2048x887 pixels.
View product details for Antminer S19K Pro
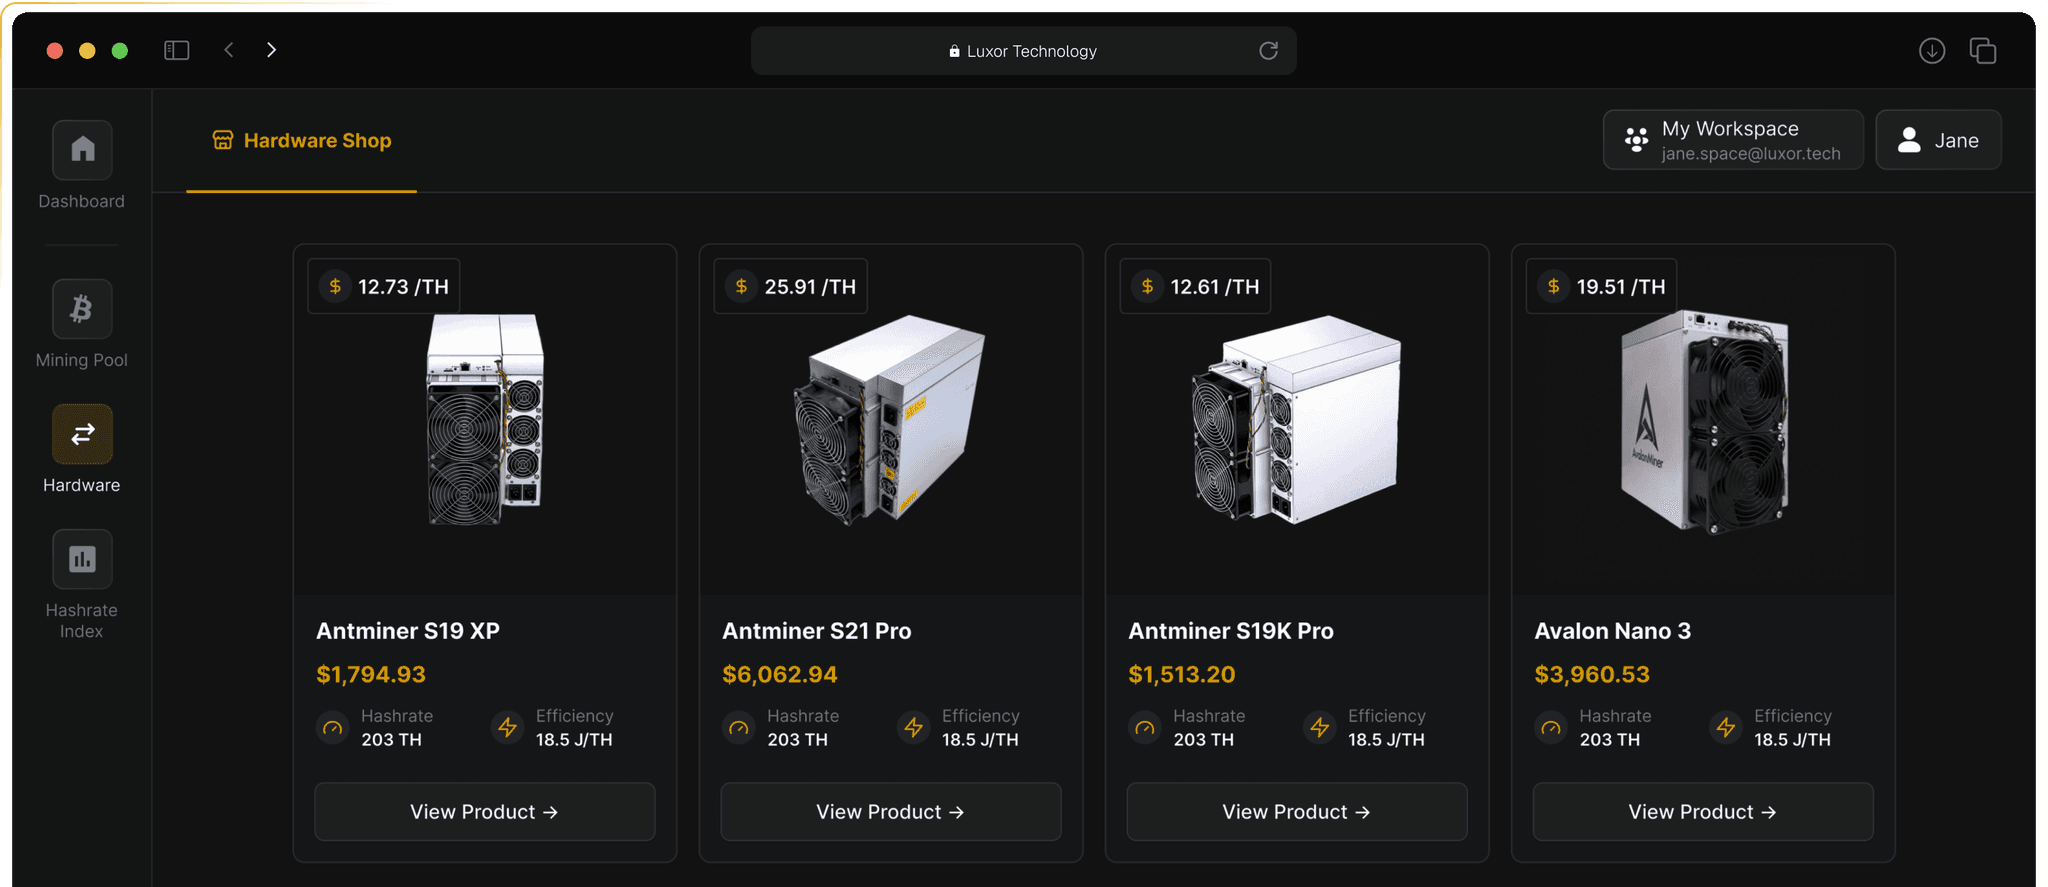1296,811
